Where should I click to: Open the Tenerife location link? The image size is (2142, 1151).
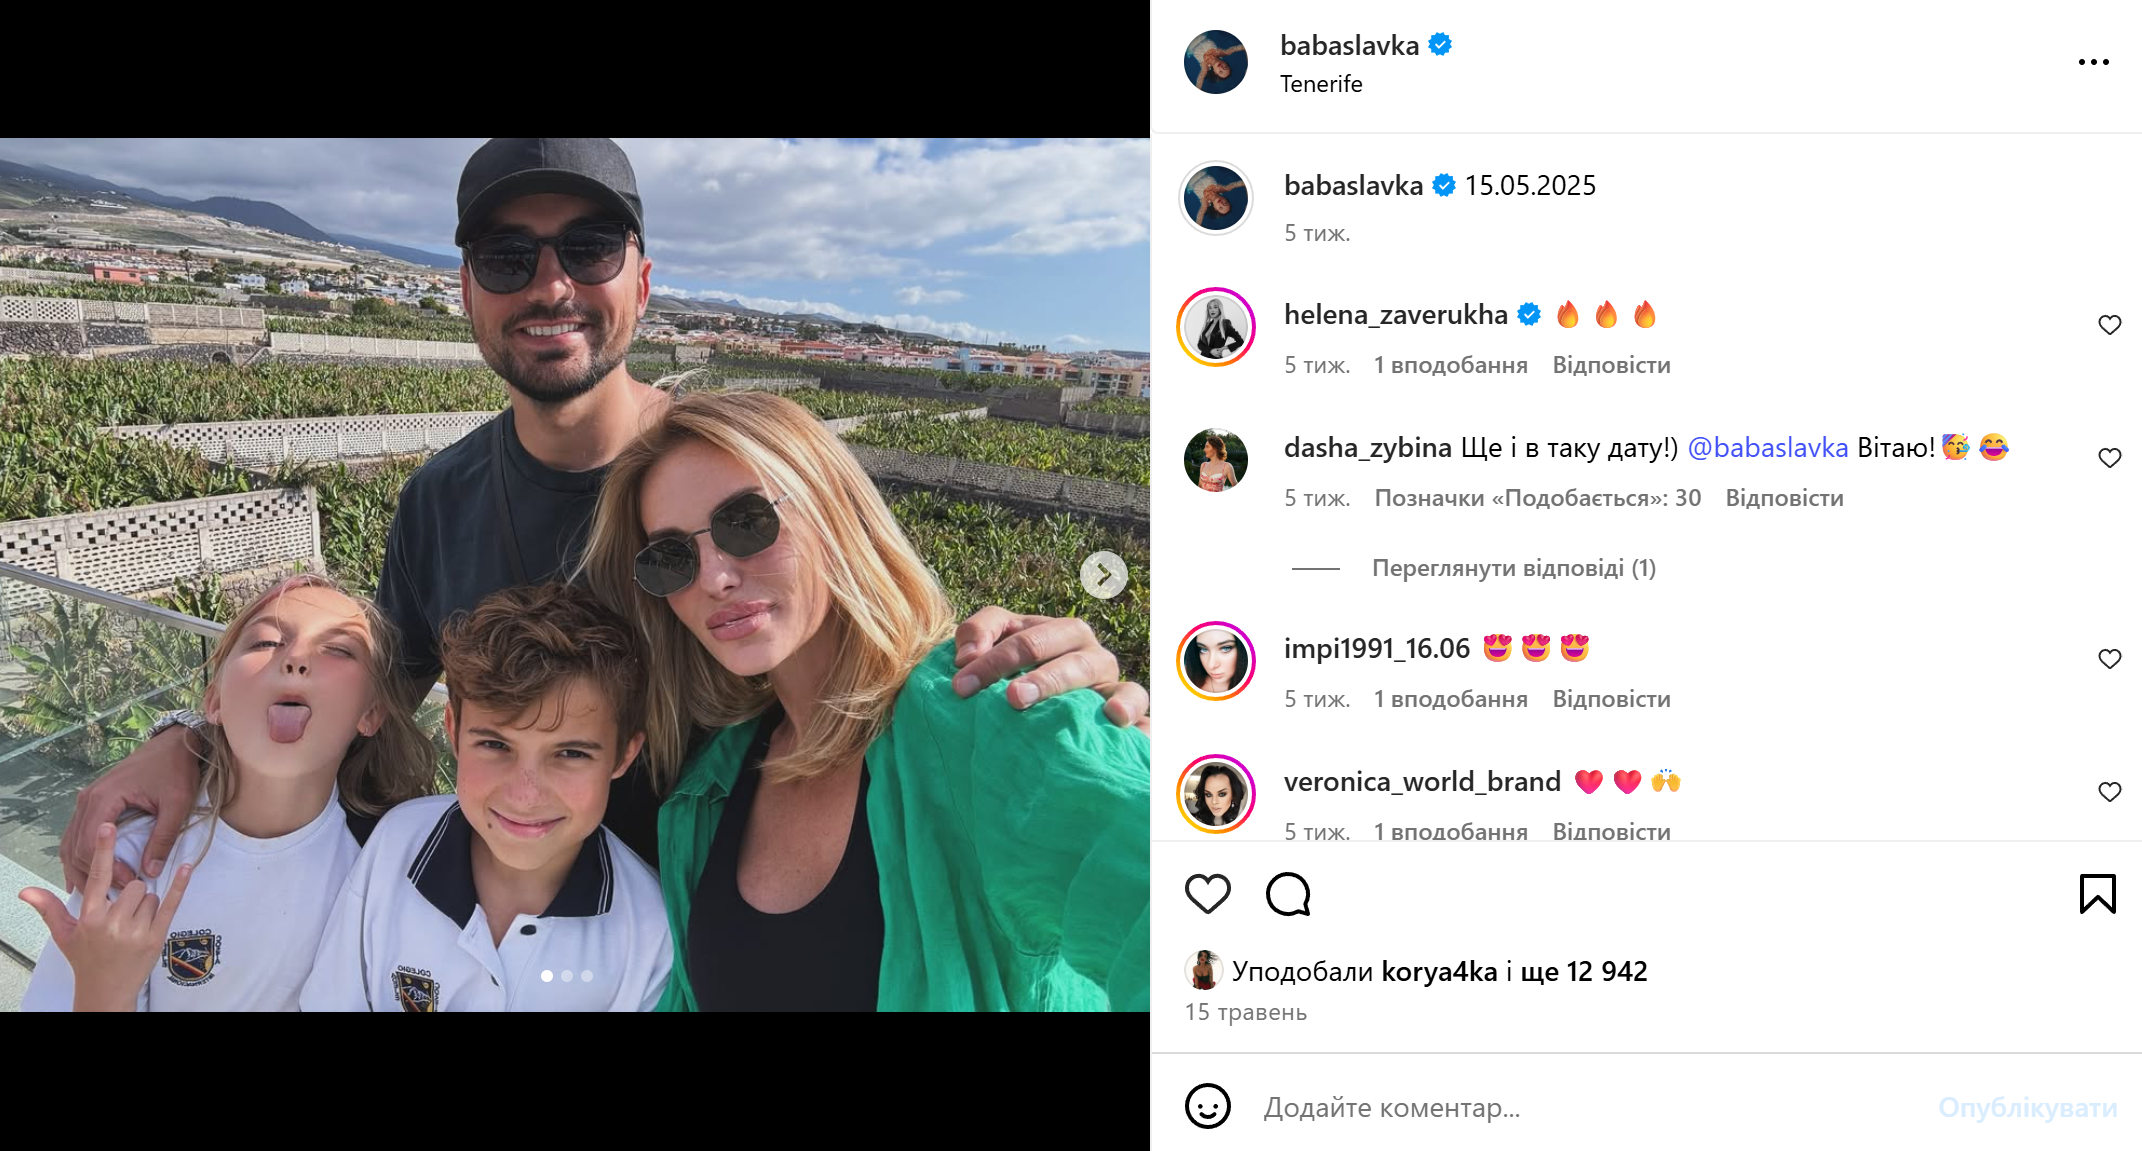coord(1321,84)
